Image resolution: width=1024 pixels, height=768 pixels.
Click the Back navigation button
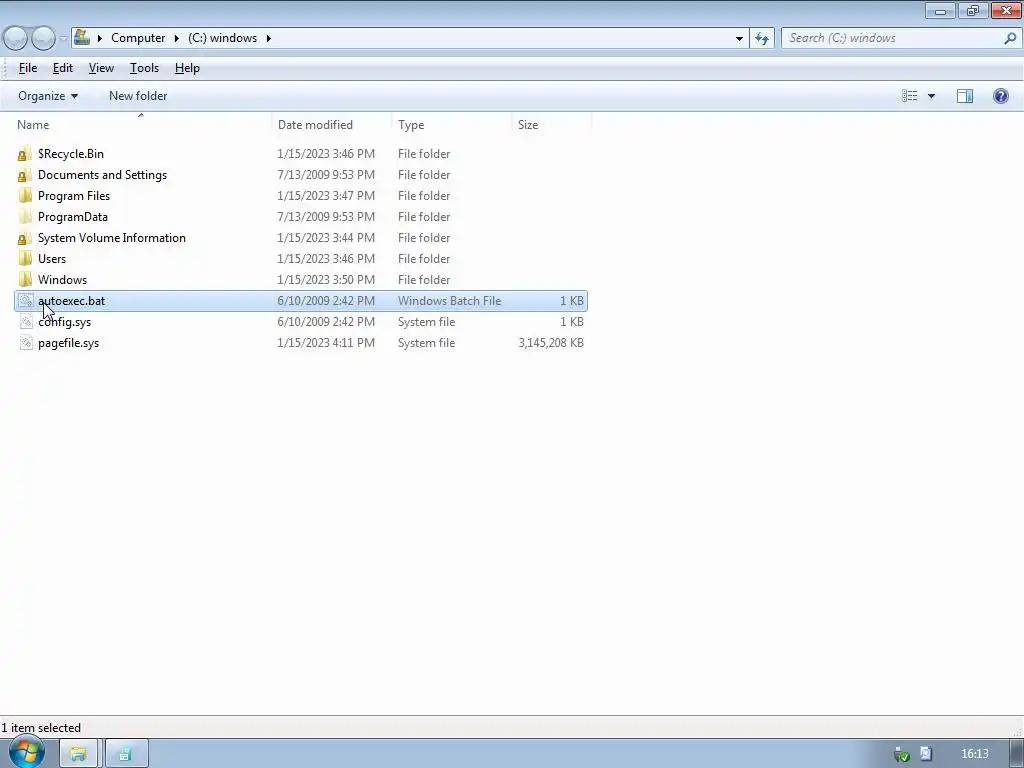click(15, 39)
